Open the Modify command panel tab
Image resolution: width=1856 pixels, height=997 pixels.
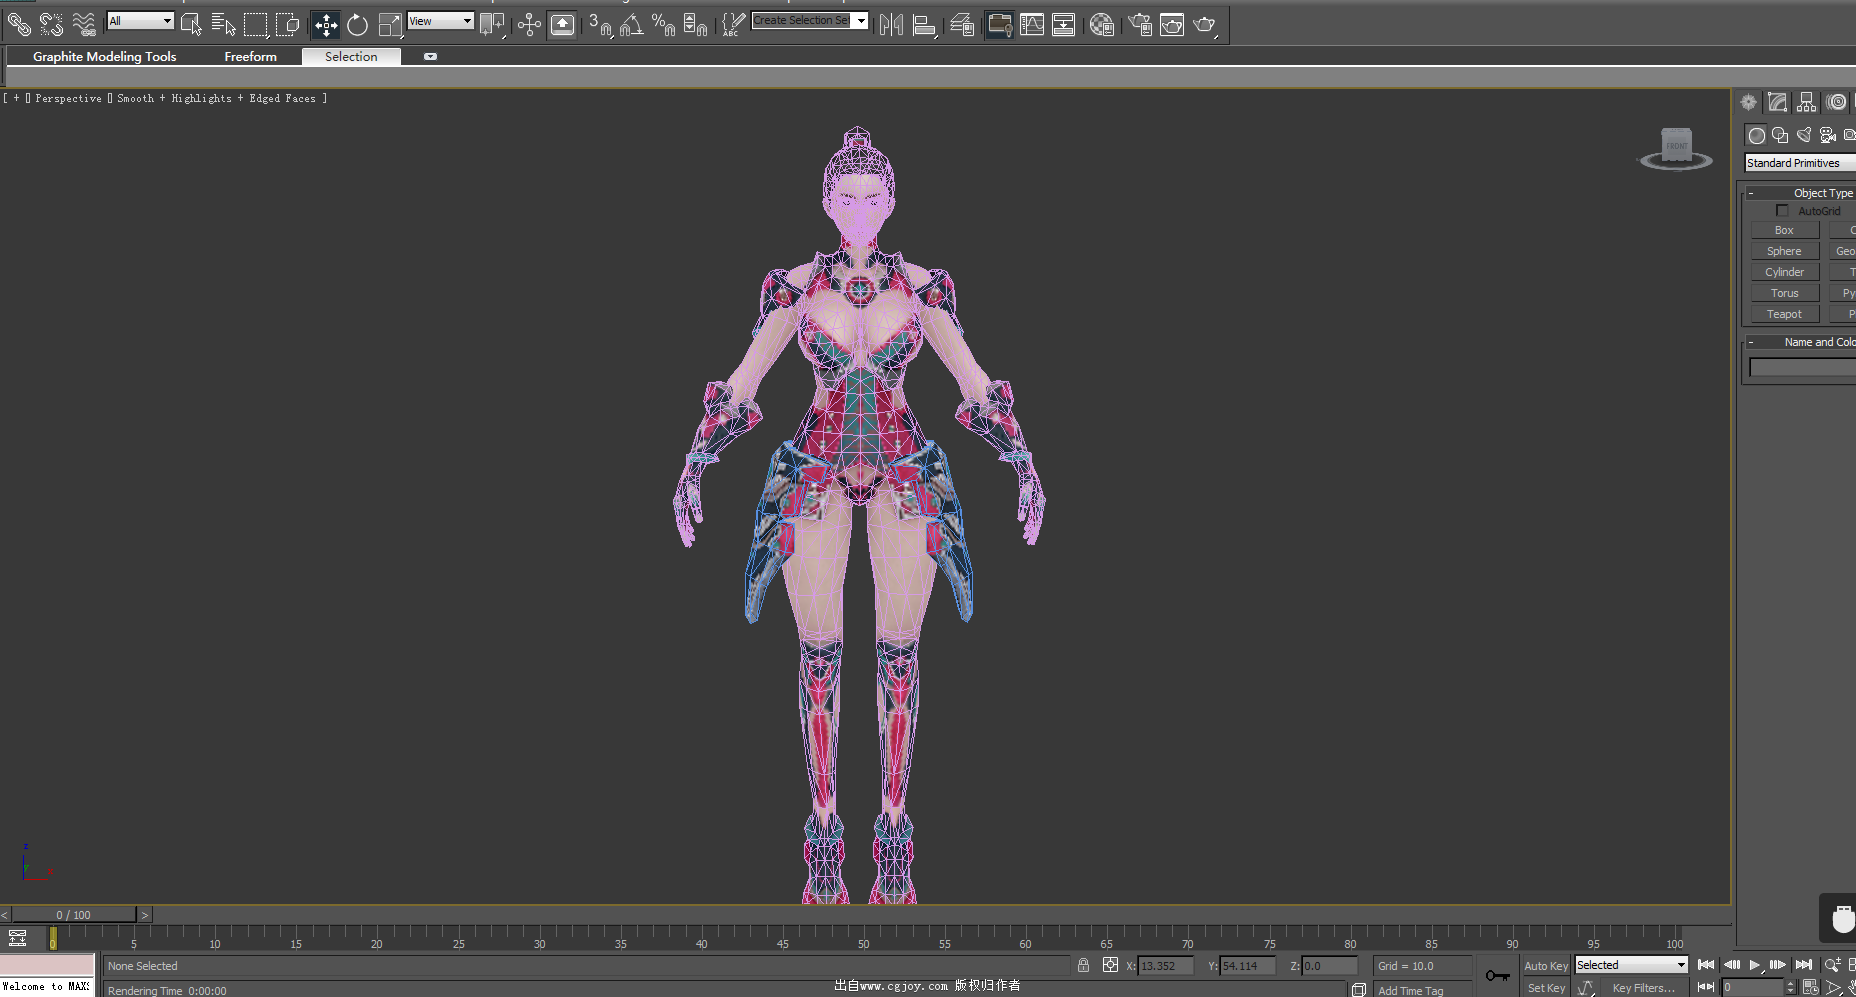[1777, 102]
